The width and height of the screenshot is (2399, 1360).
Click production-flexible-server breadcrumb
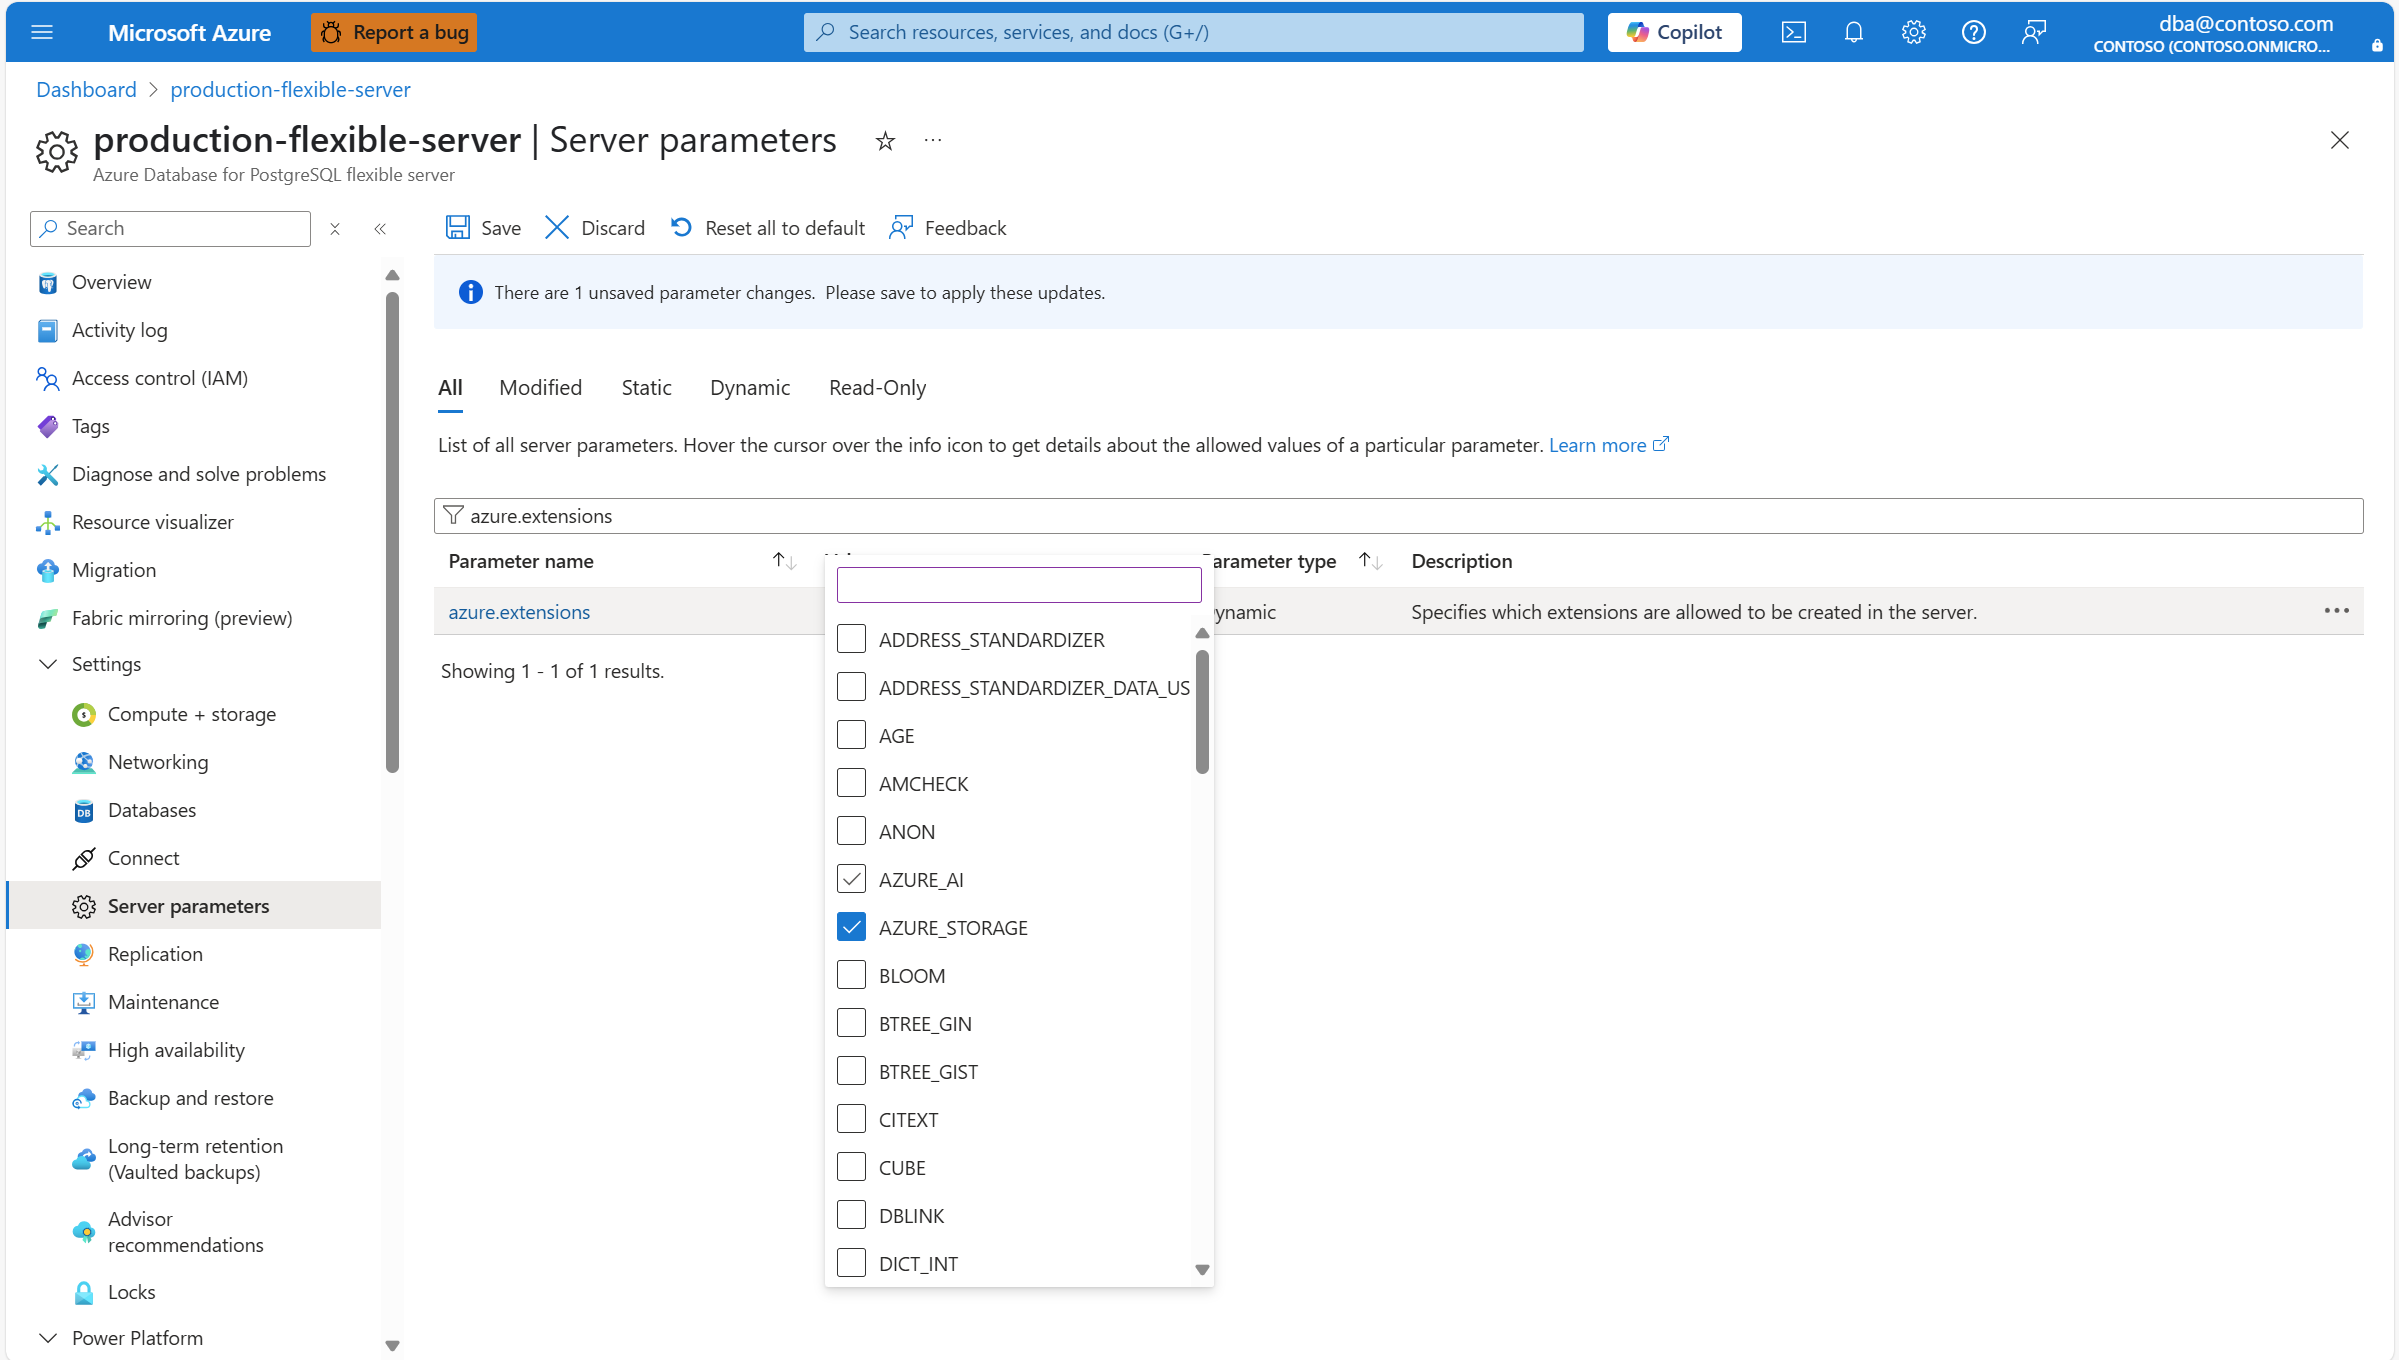point(290,90)
